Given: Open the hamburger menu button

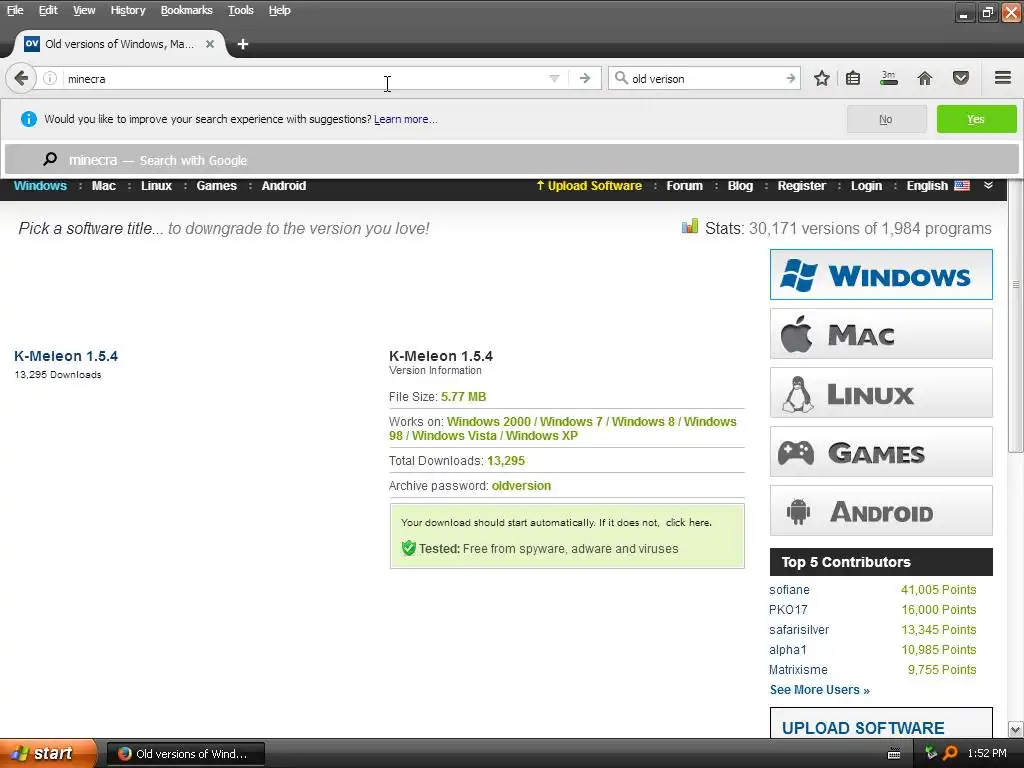Looking at the screenshot, I should pos(1003,78).
